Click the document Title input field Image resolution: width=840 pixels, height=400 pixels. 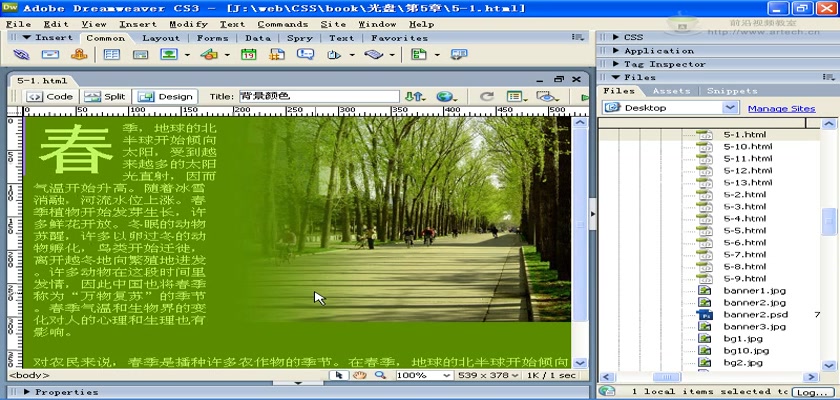(x=319, y=96)
